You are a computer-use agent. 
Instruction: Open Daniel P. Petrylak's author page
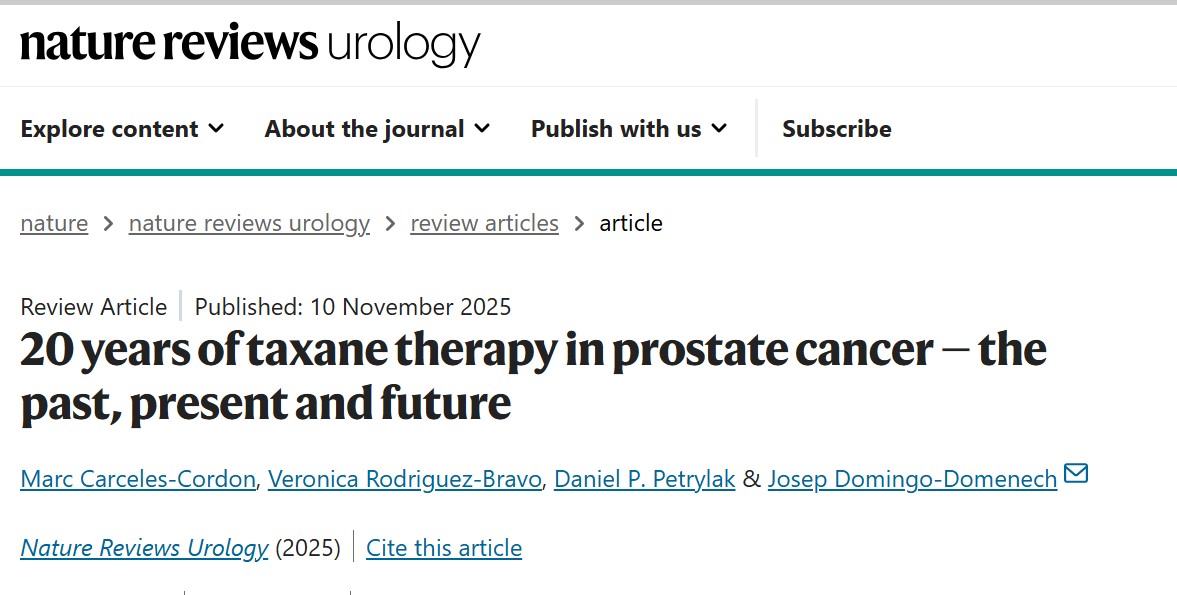(644, 479)
